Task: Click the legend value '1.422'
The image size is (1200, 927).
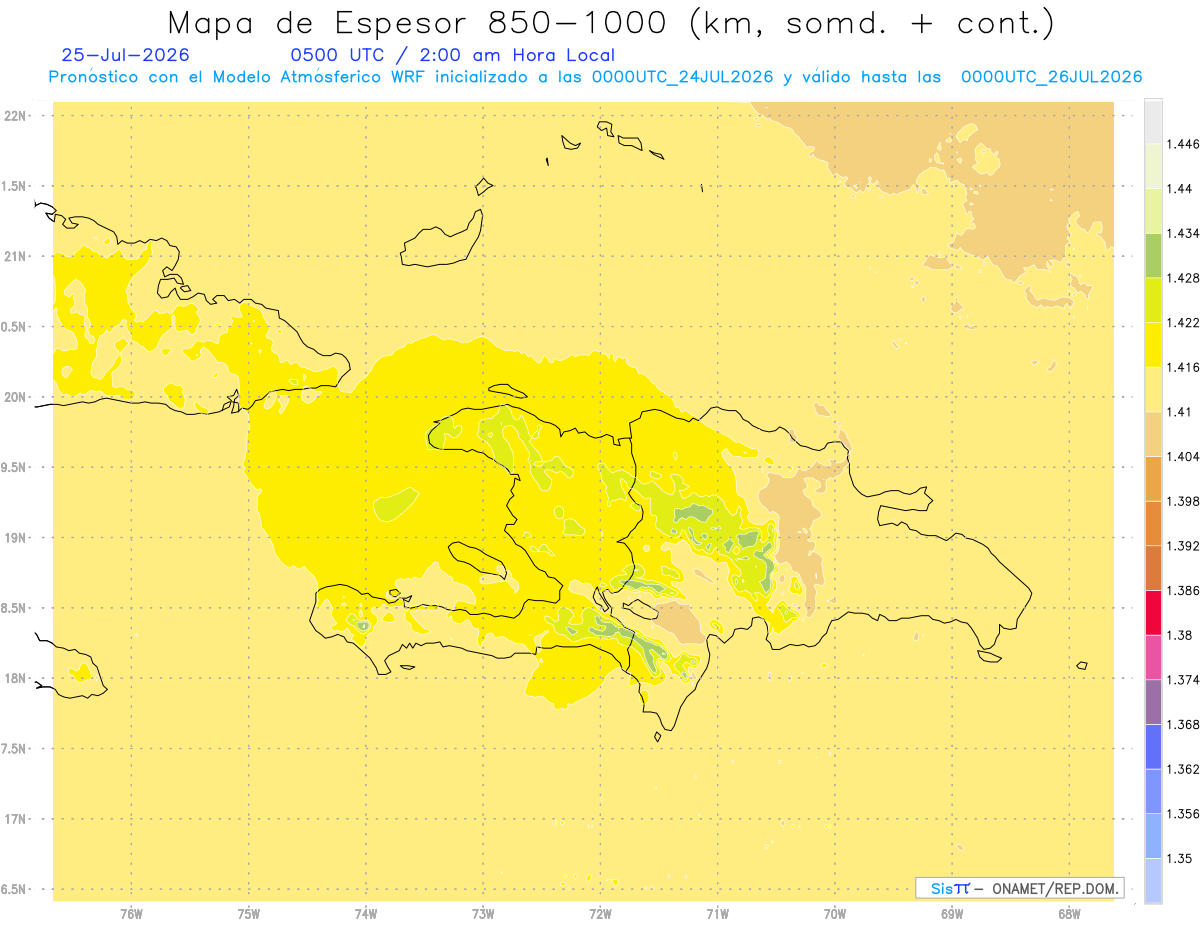Action: pyautogui.click(x=1183, y=322)
